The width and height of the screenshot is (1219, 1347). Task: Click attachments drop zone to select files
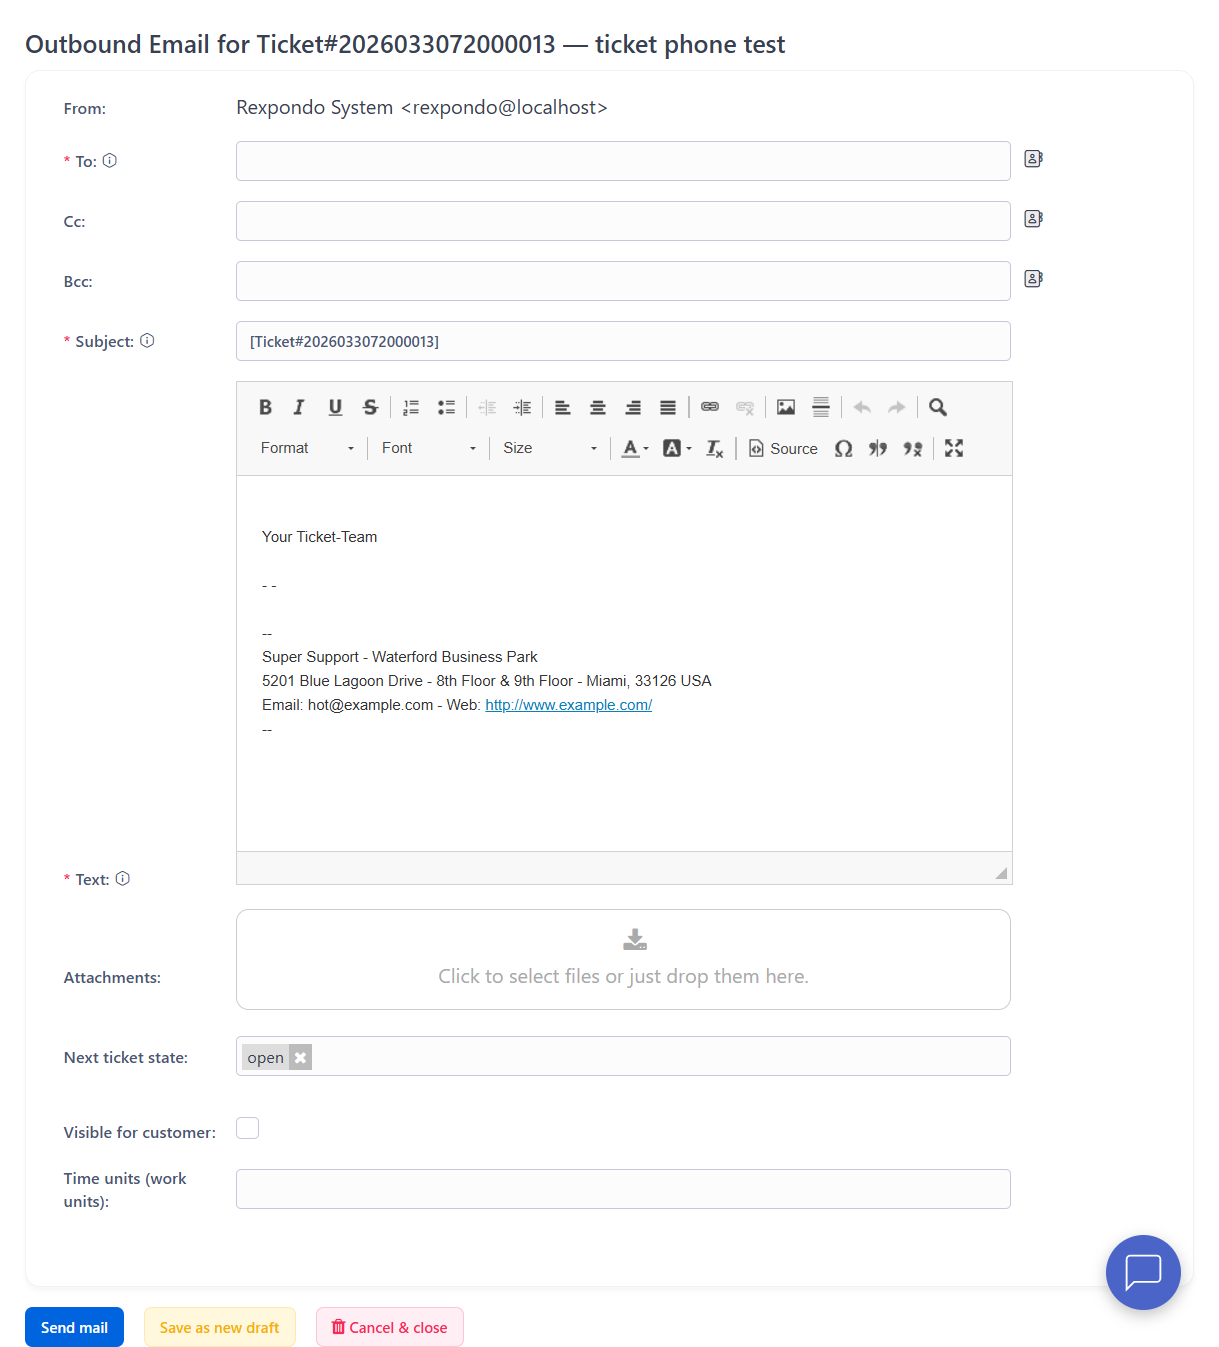(623, 959)
